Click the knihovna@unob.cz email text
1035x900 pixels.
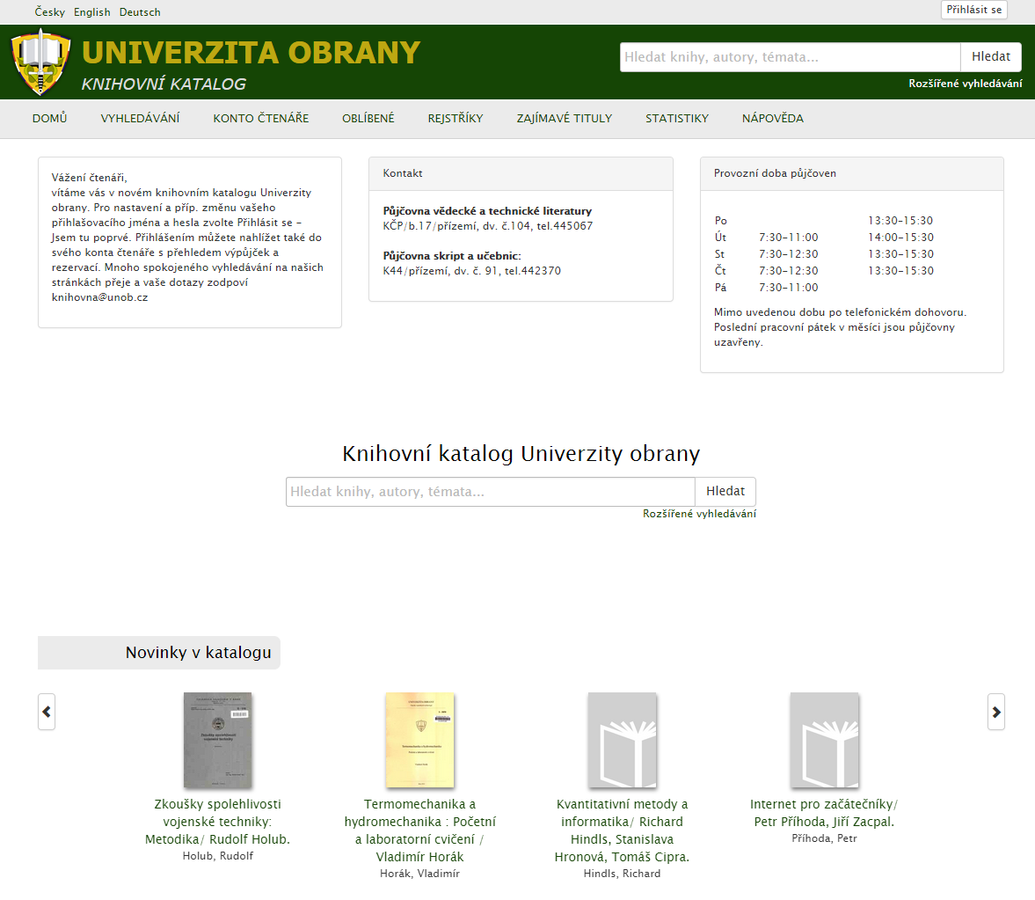(100, 297)
